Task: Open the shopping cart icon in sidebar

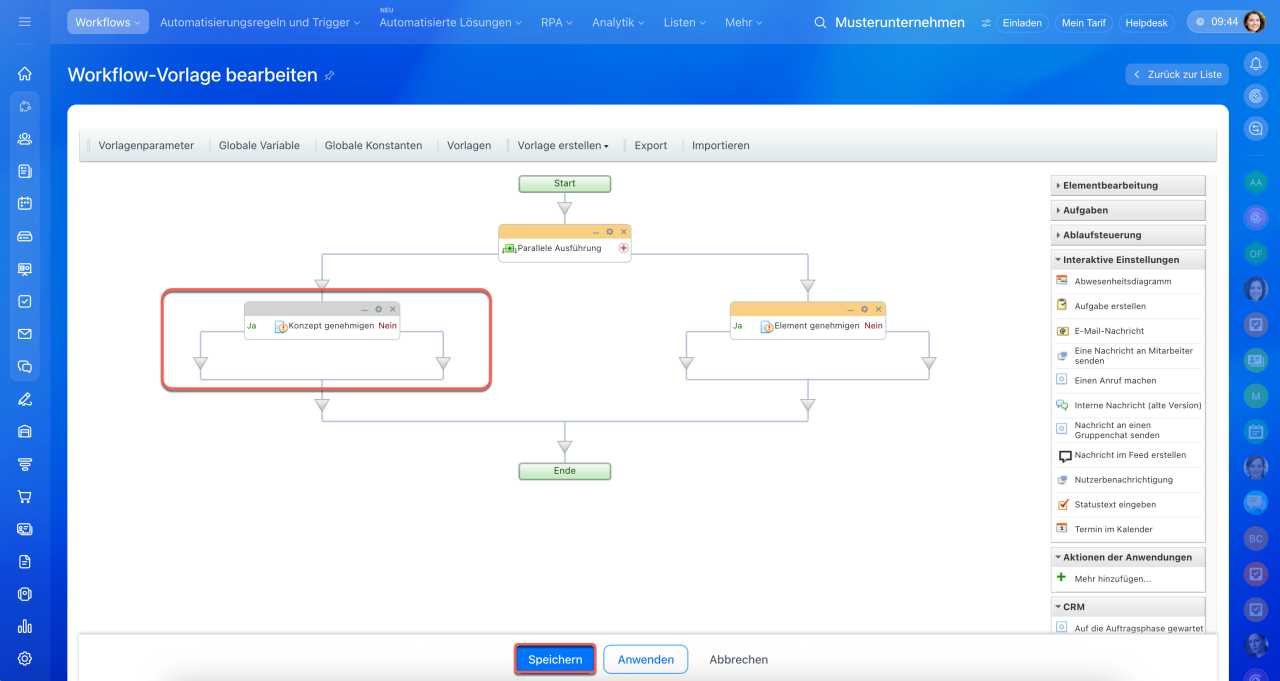Action: click(25, 496)
